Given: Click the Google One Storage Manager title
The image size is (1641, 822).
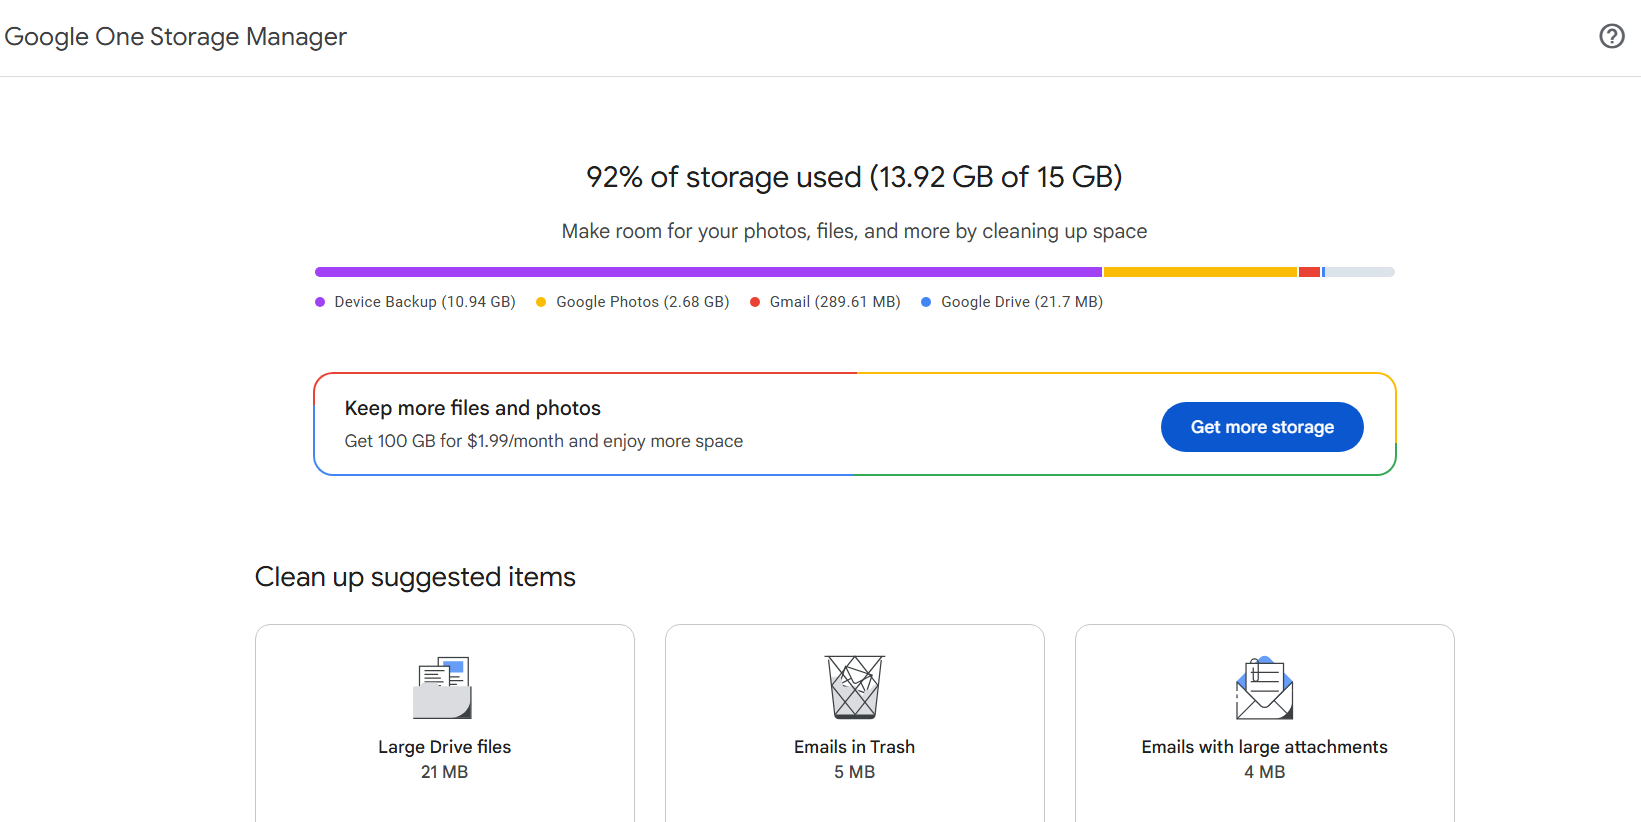Looking at the screenshot, I should click(x=175, y=37).
